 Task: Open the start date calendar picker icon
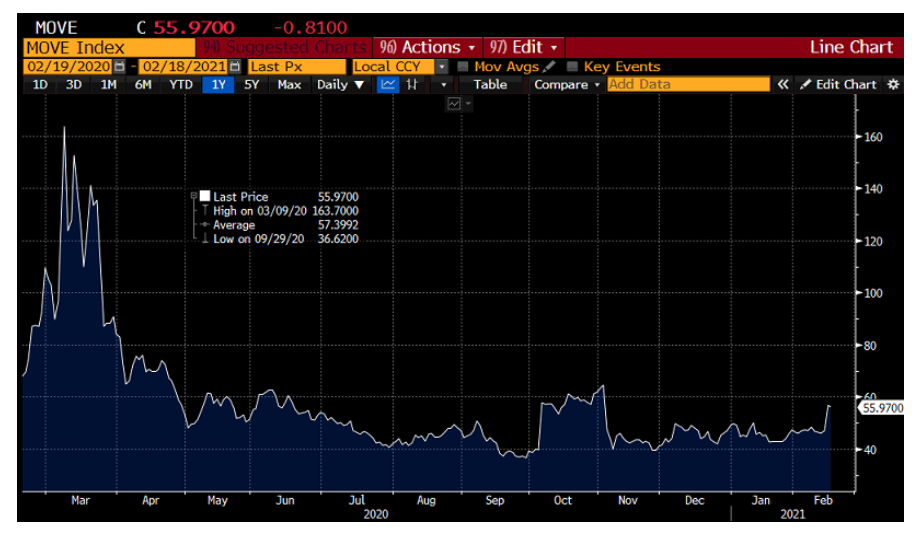[x=120, y=66]
